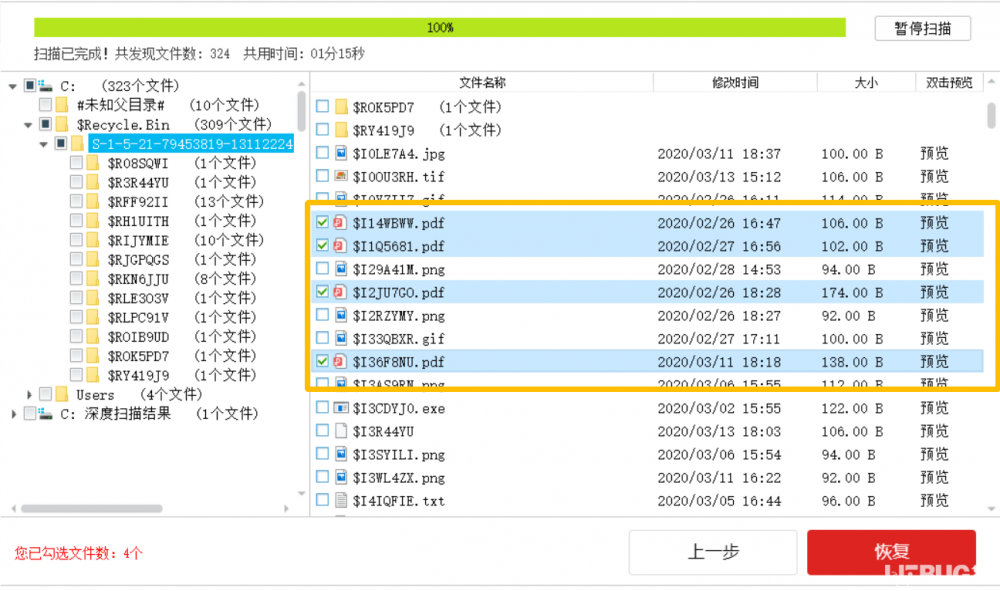Viewport: 1000px width, 591px height.
Task: Click the PDF icon of $I2JU7GO.pdf
Action: click(341, 292)
